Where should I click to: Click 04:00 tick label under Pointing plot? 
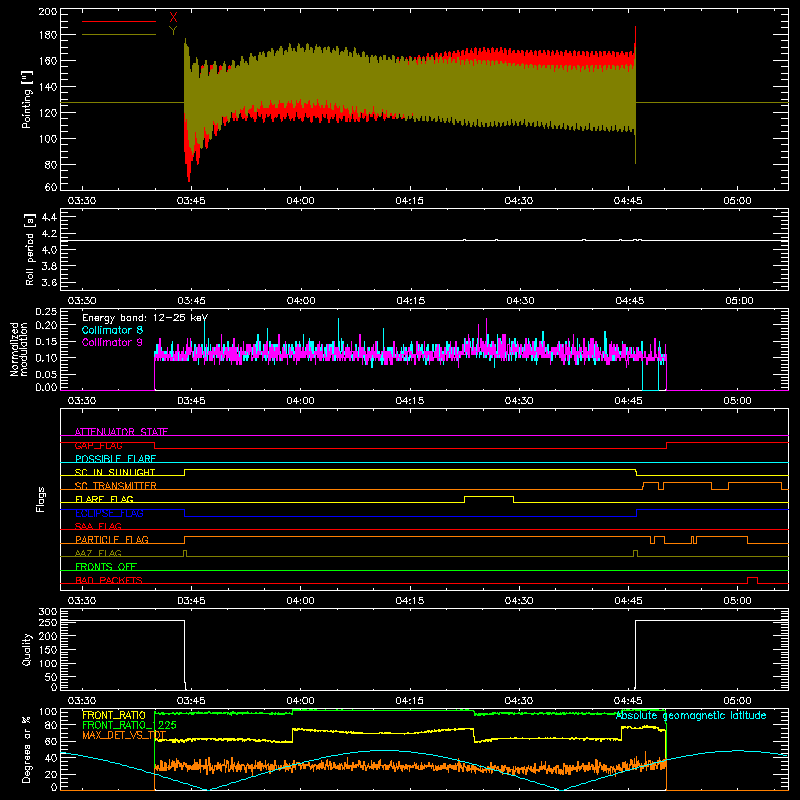pos(301,201)
